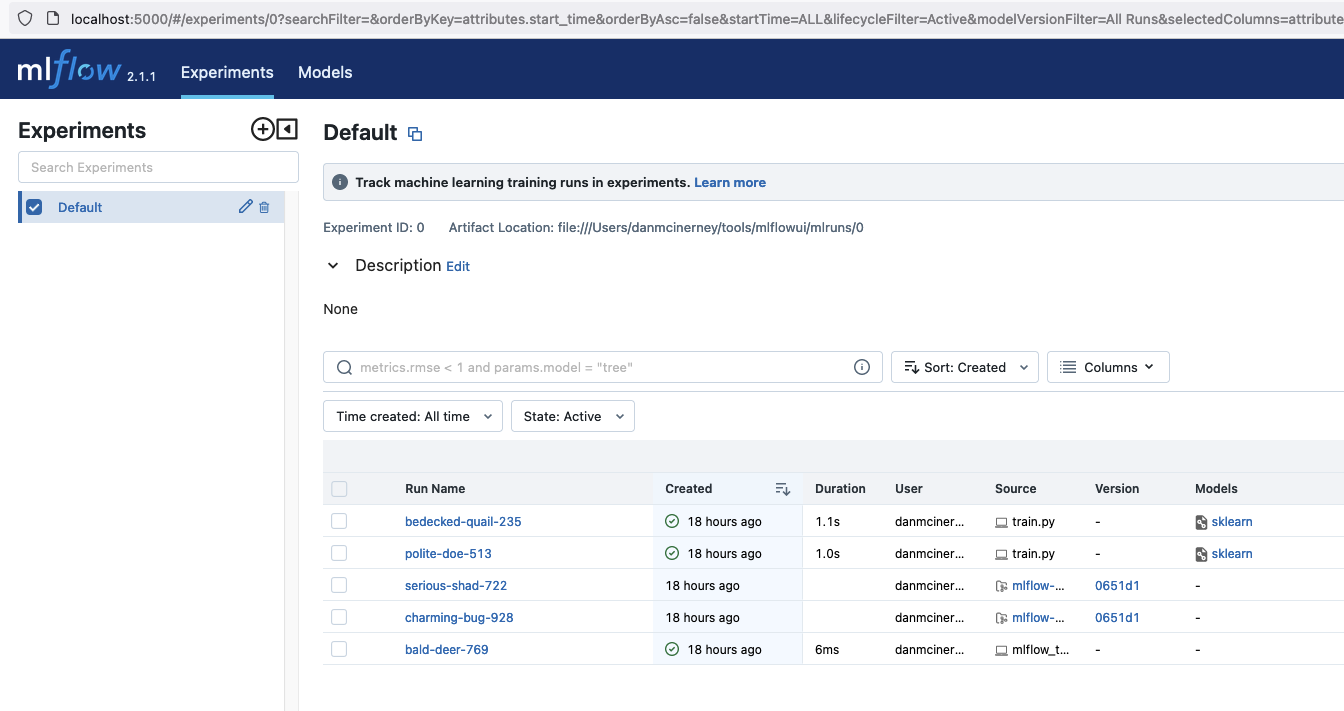The image size is (1344, 711).
Task: Open the Learn more link
Action: click(729, 182)
